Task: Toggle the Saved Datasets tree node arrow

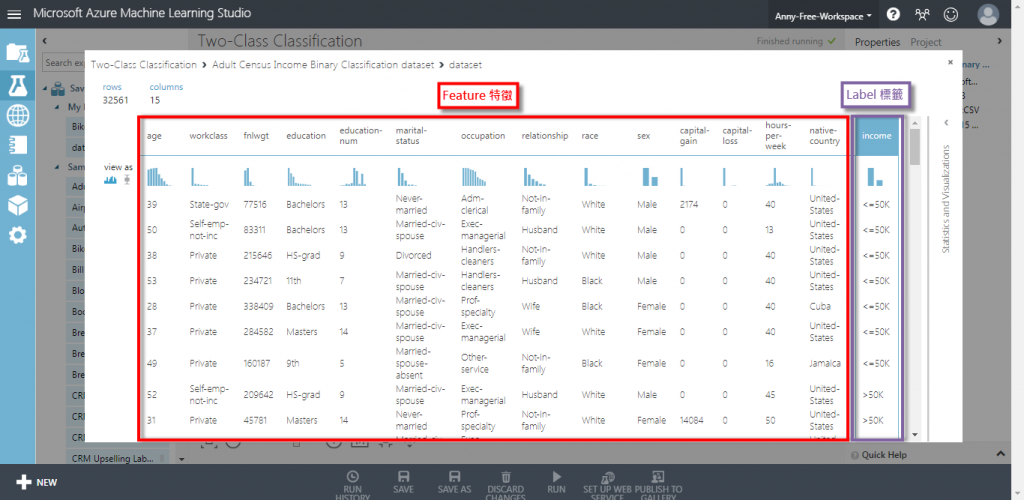Action: pos(46,88)
